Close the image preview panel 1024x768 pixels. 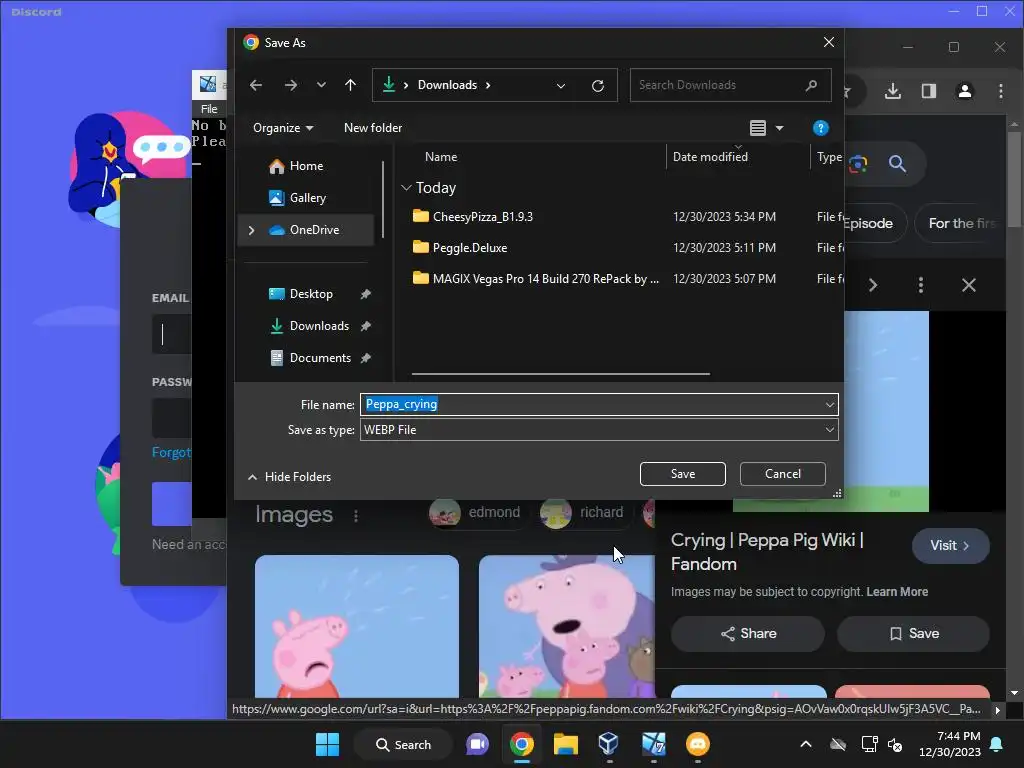[969, 285]
